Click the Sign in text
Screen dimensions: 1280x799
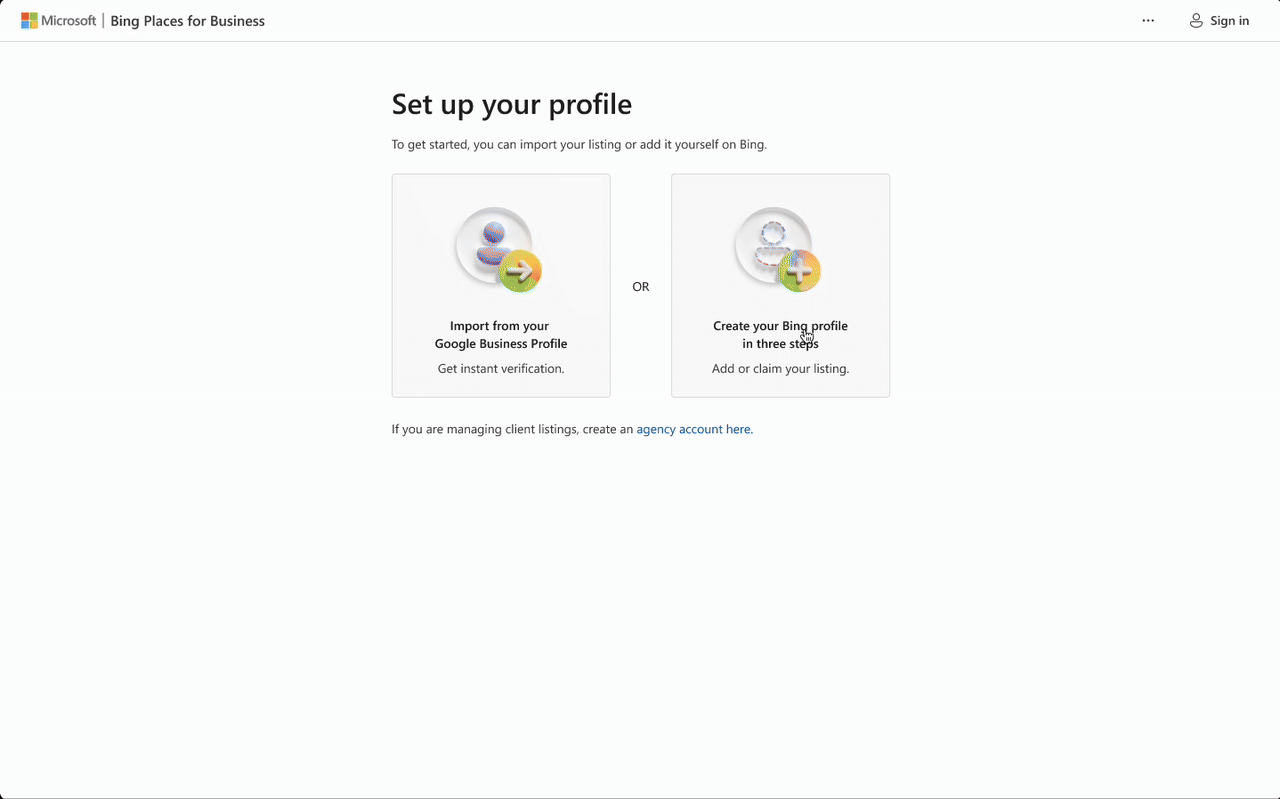1229,21
